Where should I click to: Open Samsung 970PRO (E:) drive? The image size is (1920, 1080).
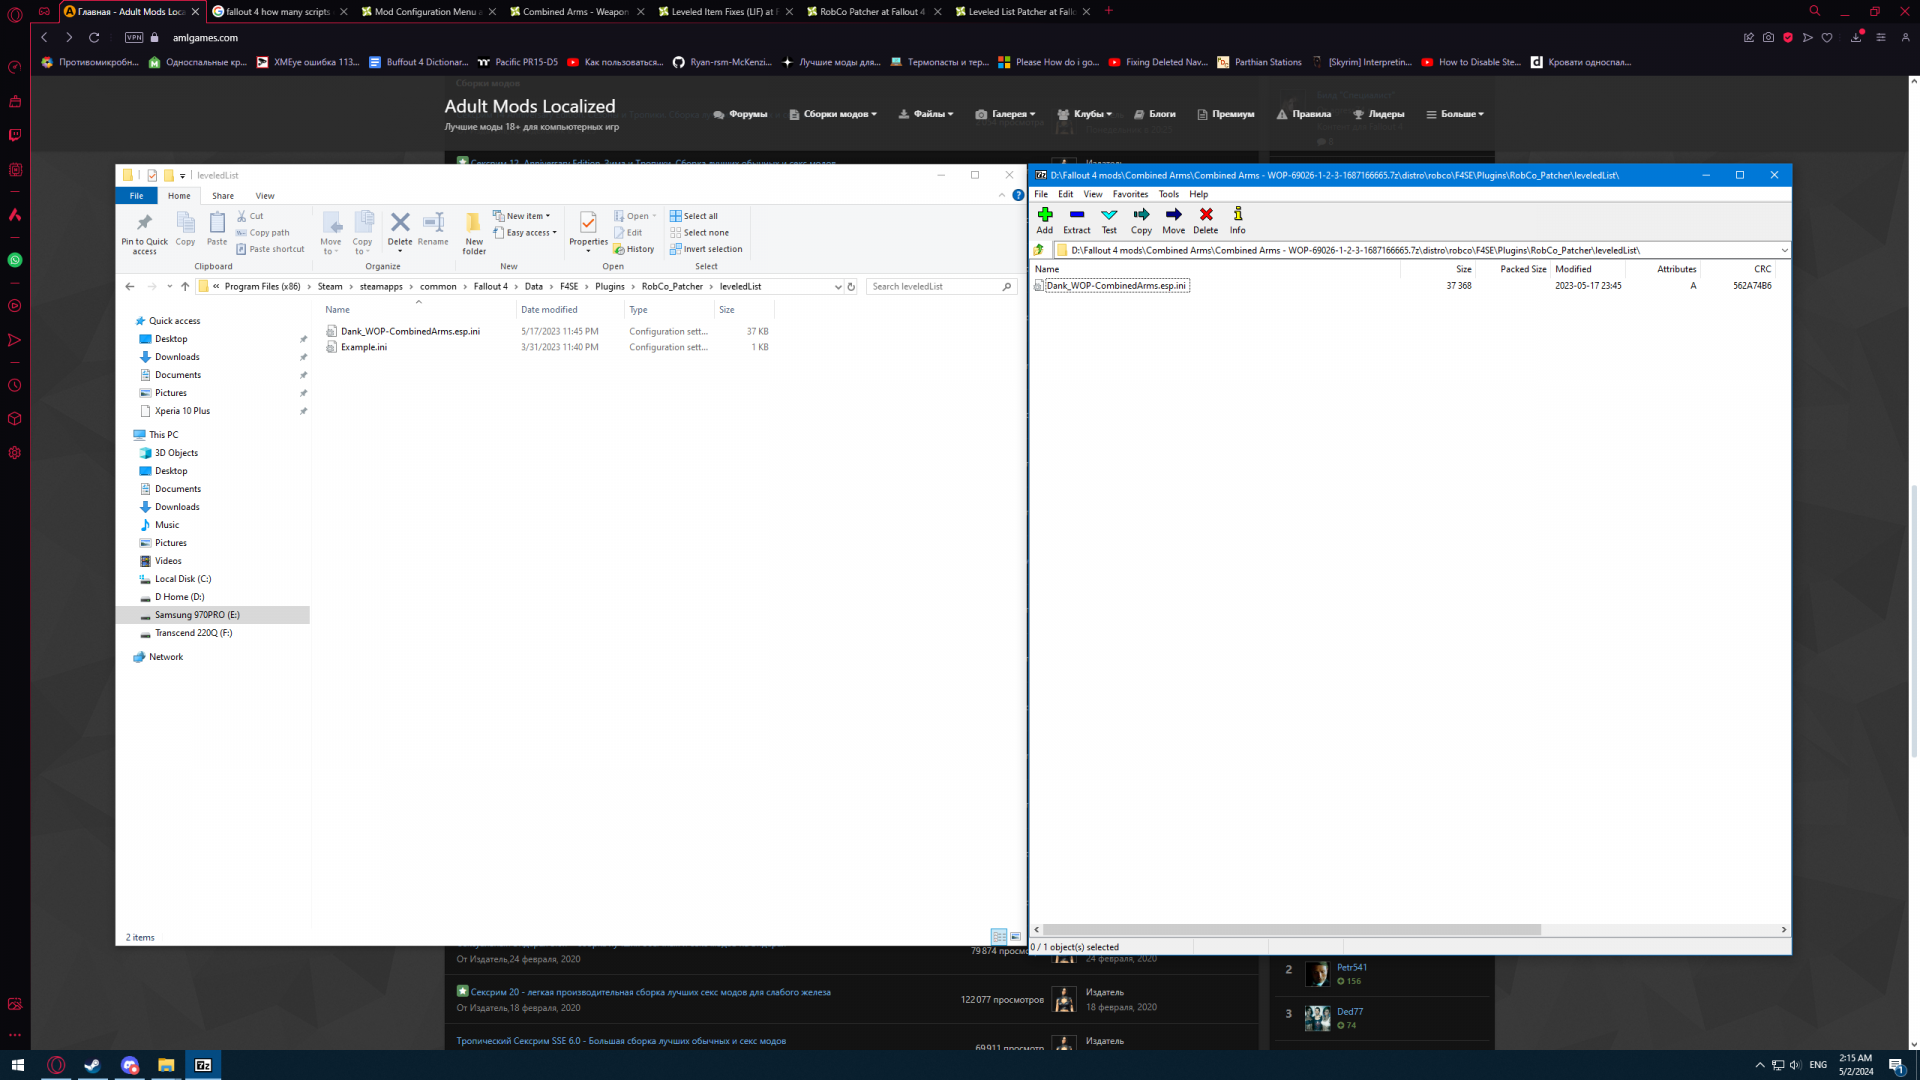coord(196,615)
